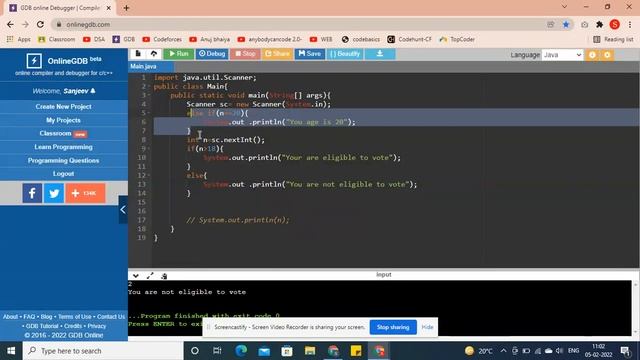Click the console copy icon

pyautogui.click(x=164, y=276)
